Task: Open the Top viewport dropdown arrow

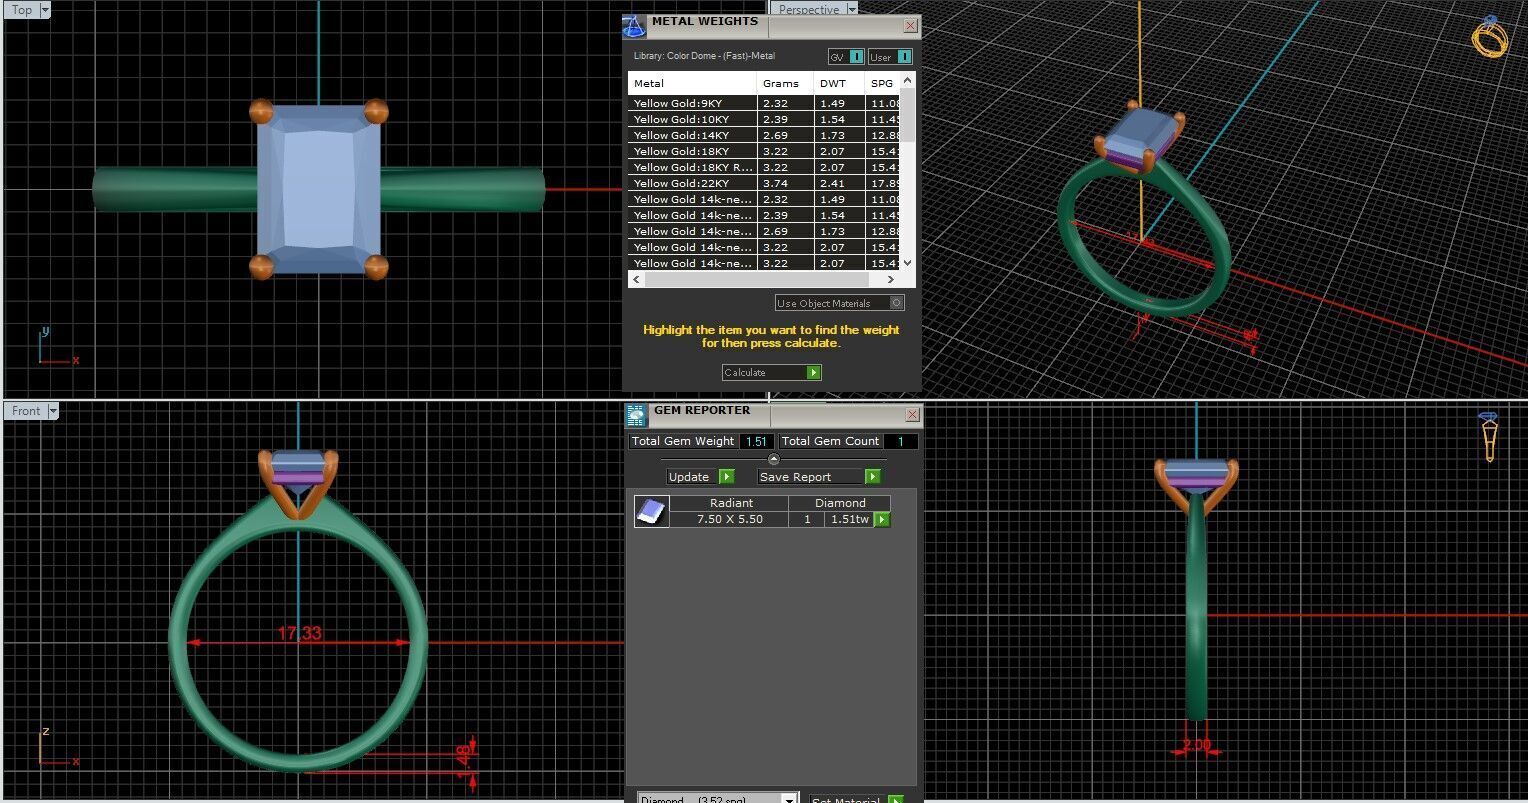Action: [43, 10]
